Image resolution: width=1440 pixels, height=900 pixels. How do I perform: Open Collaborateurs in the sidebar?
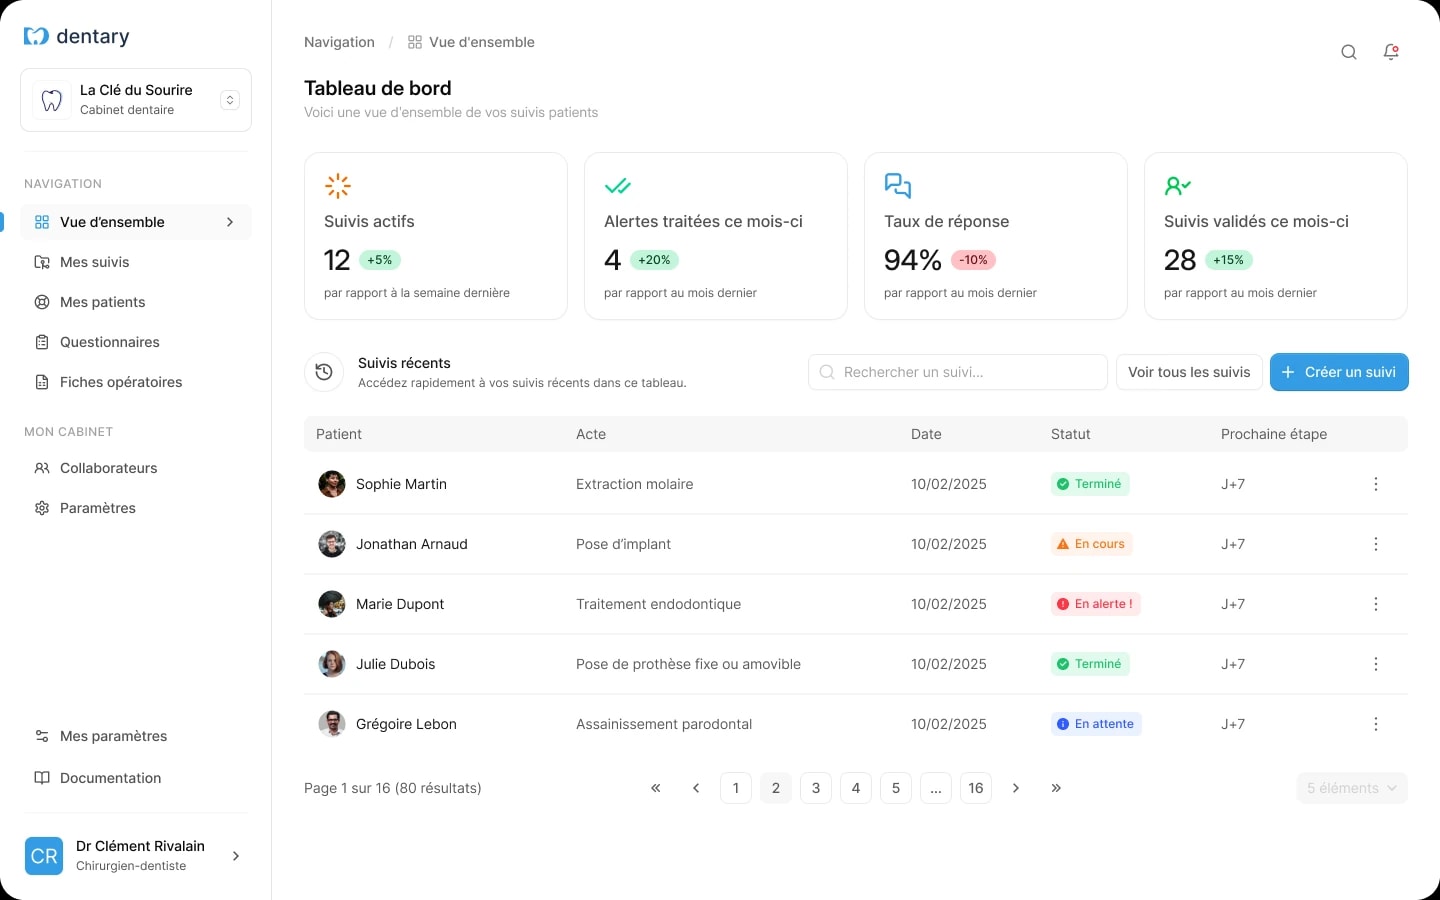point(136,468)
